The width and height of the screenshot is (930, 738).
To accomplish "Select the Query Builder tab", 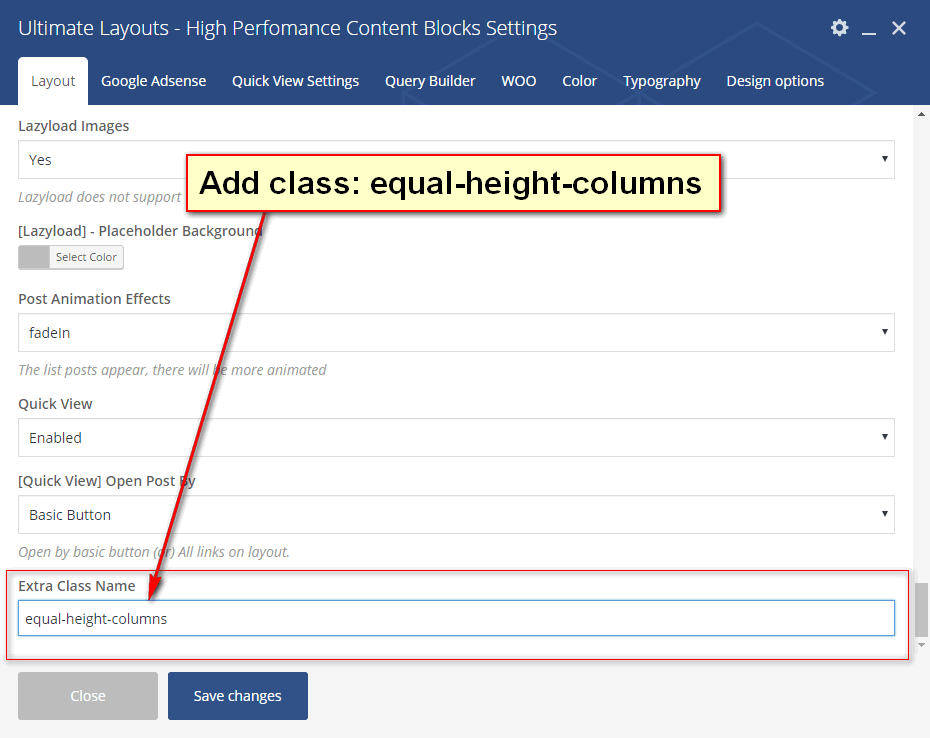I will [x=430, y=81].
